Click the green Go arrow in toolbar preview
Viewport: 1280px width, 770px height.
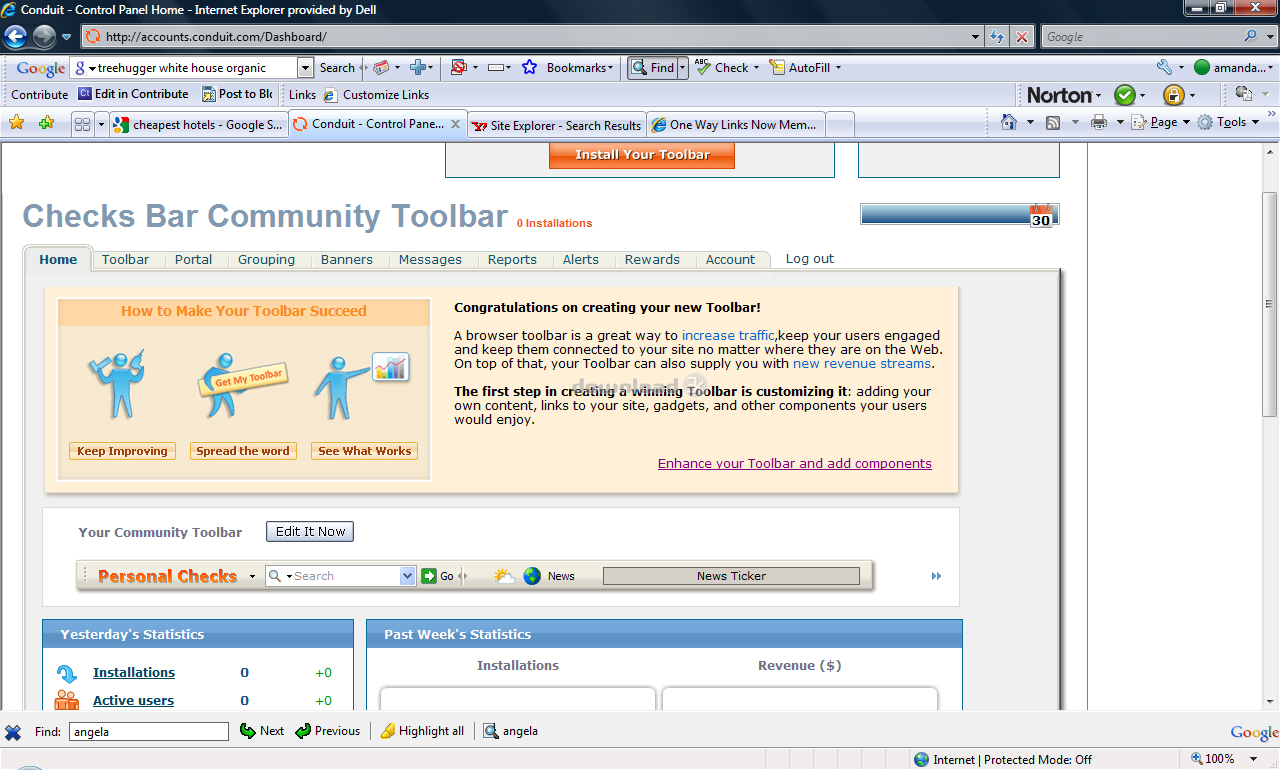[x=429, y=576]
